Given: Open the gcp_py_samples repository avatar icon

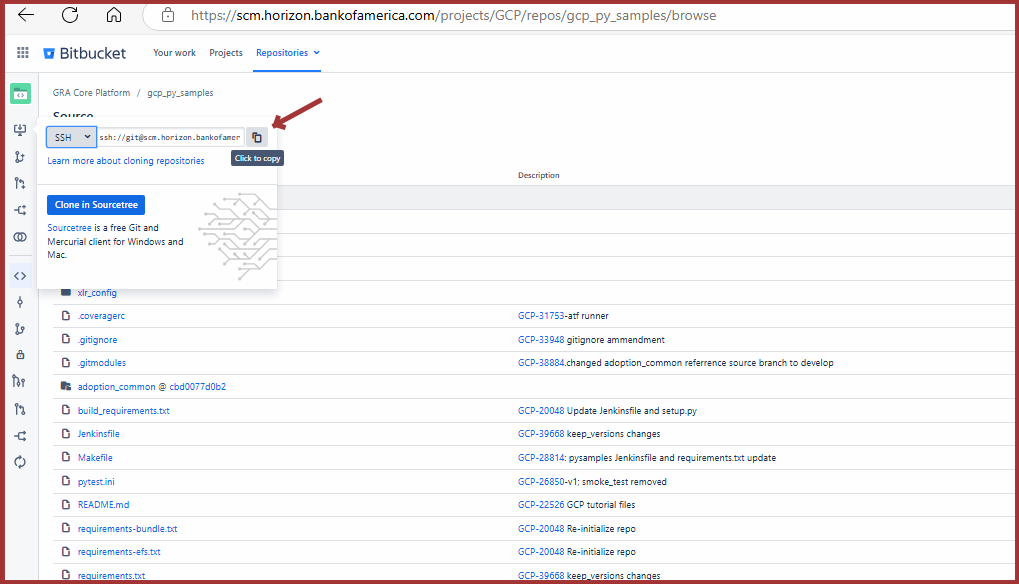Looking at the screenshot, I should tap(20, 94).
